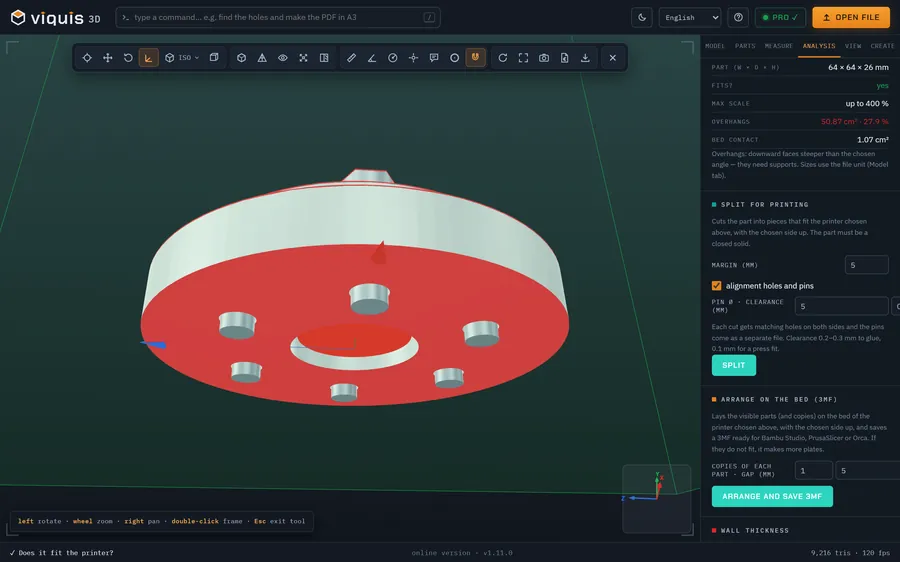Screen dimensions: 900x562
Task: Click SPLIT FOR PRINTING section header
Action: point(760,204)
